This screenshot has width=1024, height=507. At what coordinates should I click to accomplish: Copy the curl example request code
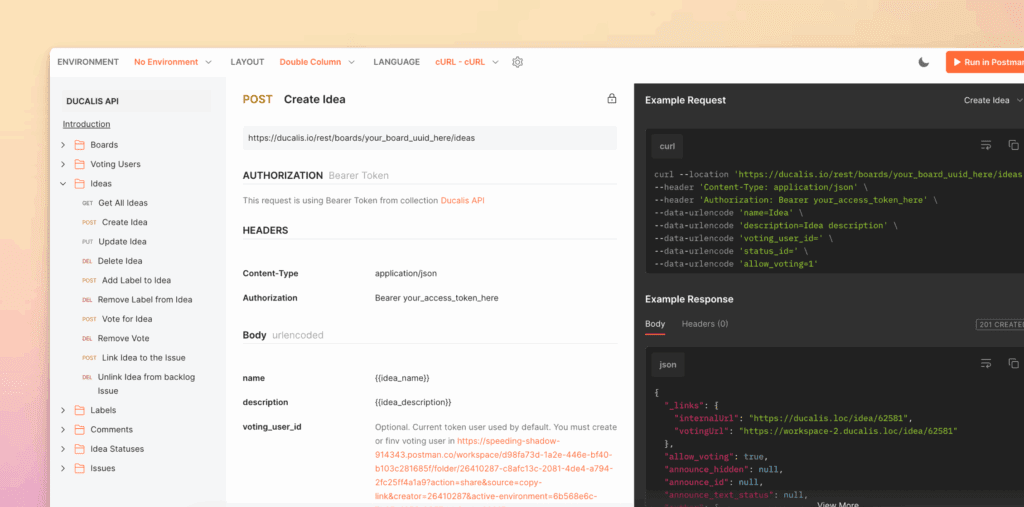[x=1013, y=145]
